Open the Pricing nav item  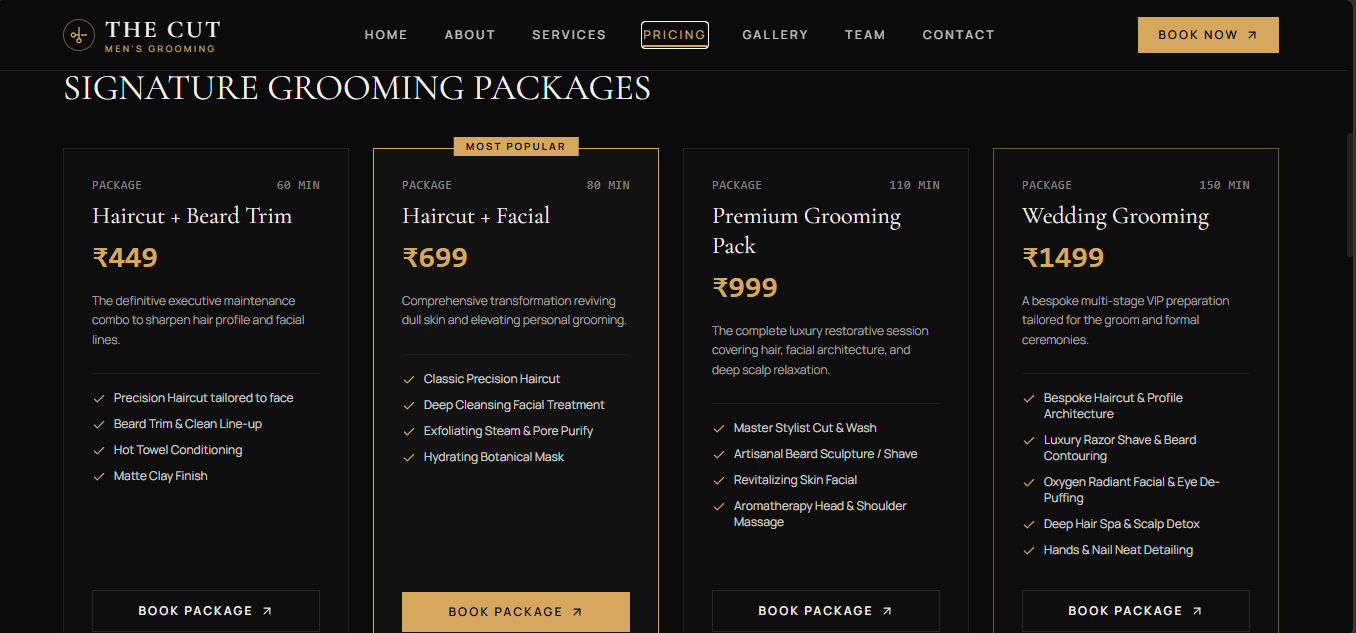coord(675,35)
